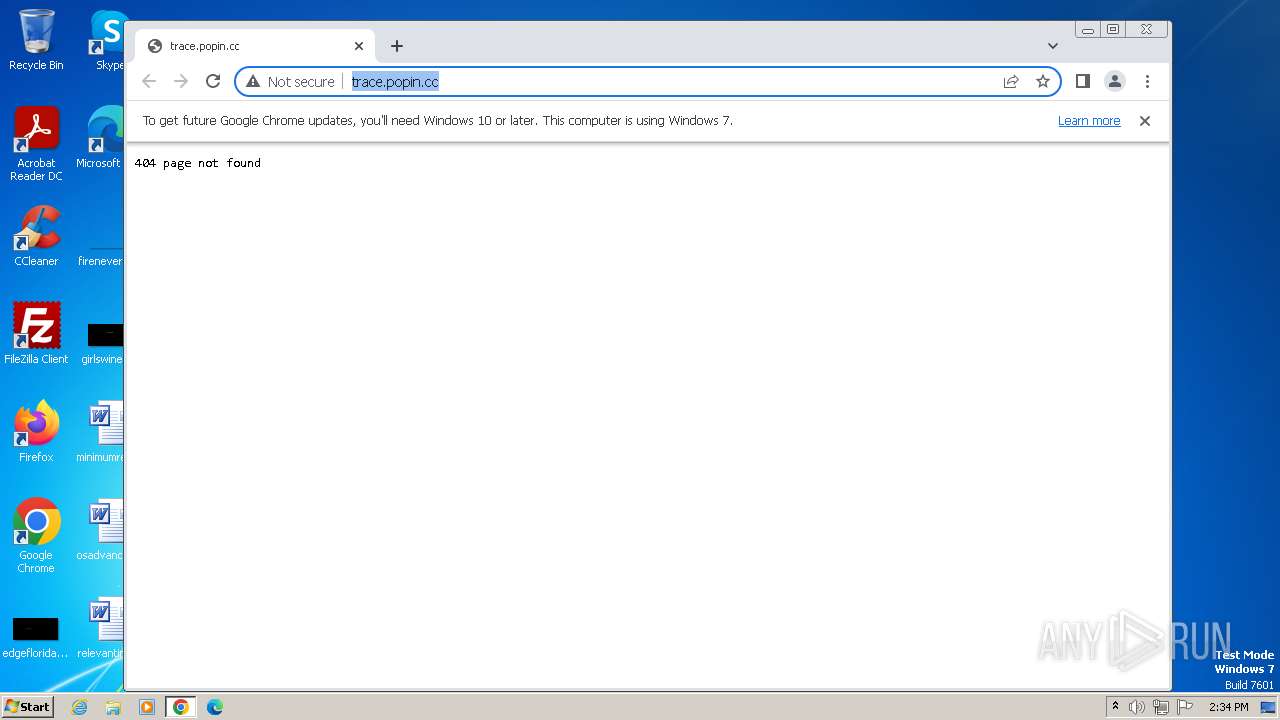Close the trace.popin.cc tab

pyautogui.click(x=359, y=46)
